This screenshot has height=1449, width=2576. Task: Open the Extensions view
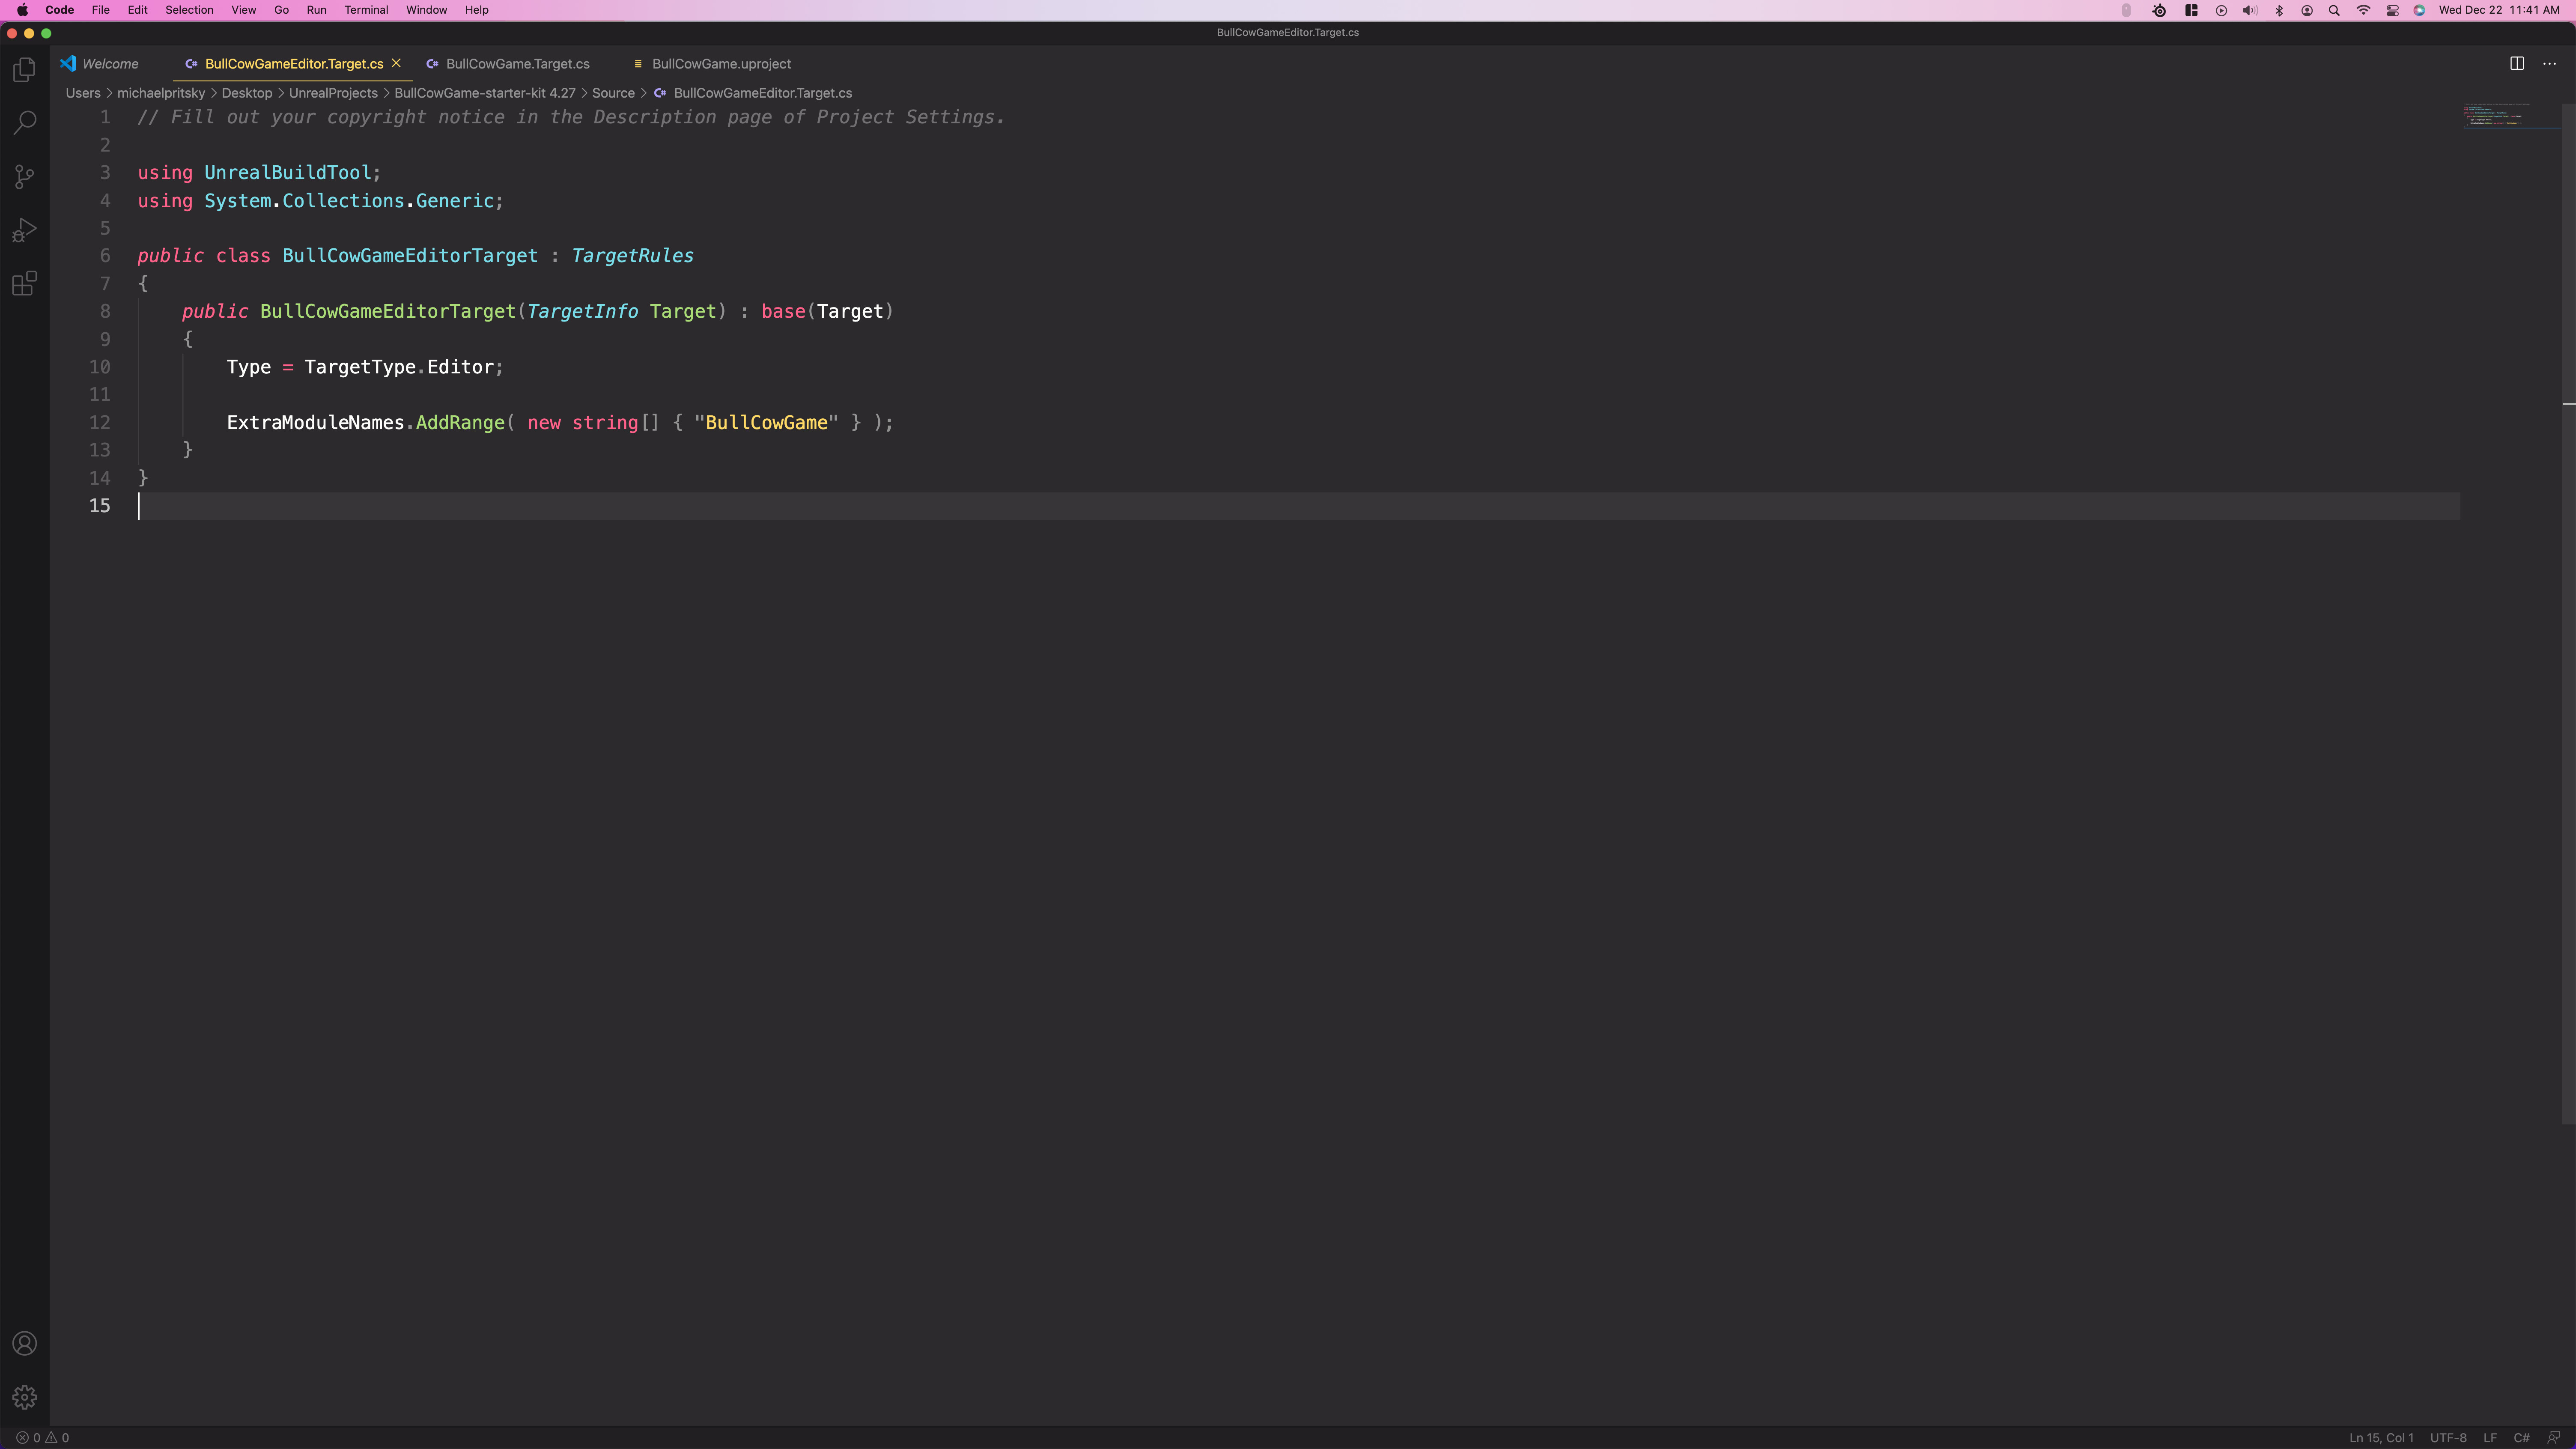pyautogui.click(x=24, y=284)
